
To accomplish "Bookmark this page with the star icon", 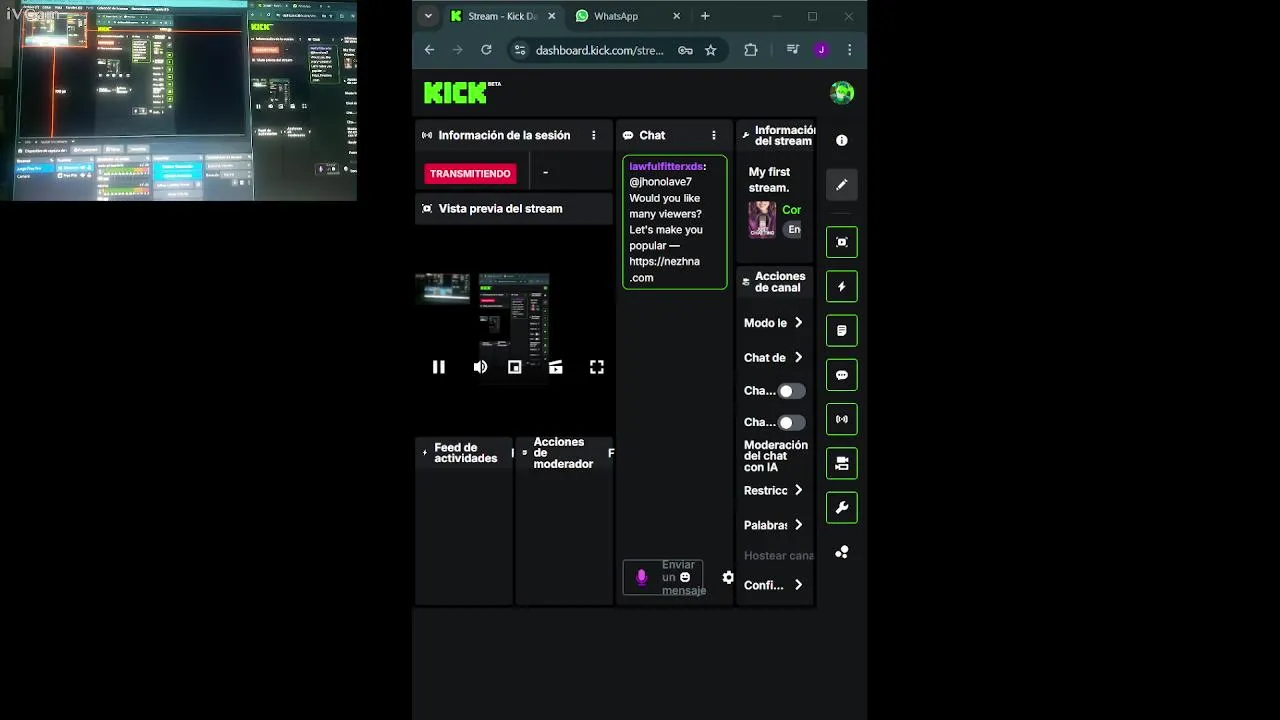I will [711, 50].
